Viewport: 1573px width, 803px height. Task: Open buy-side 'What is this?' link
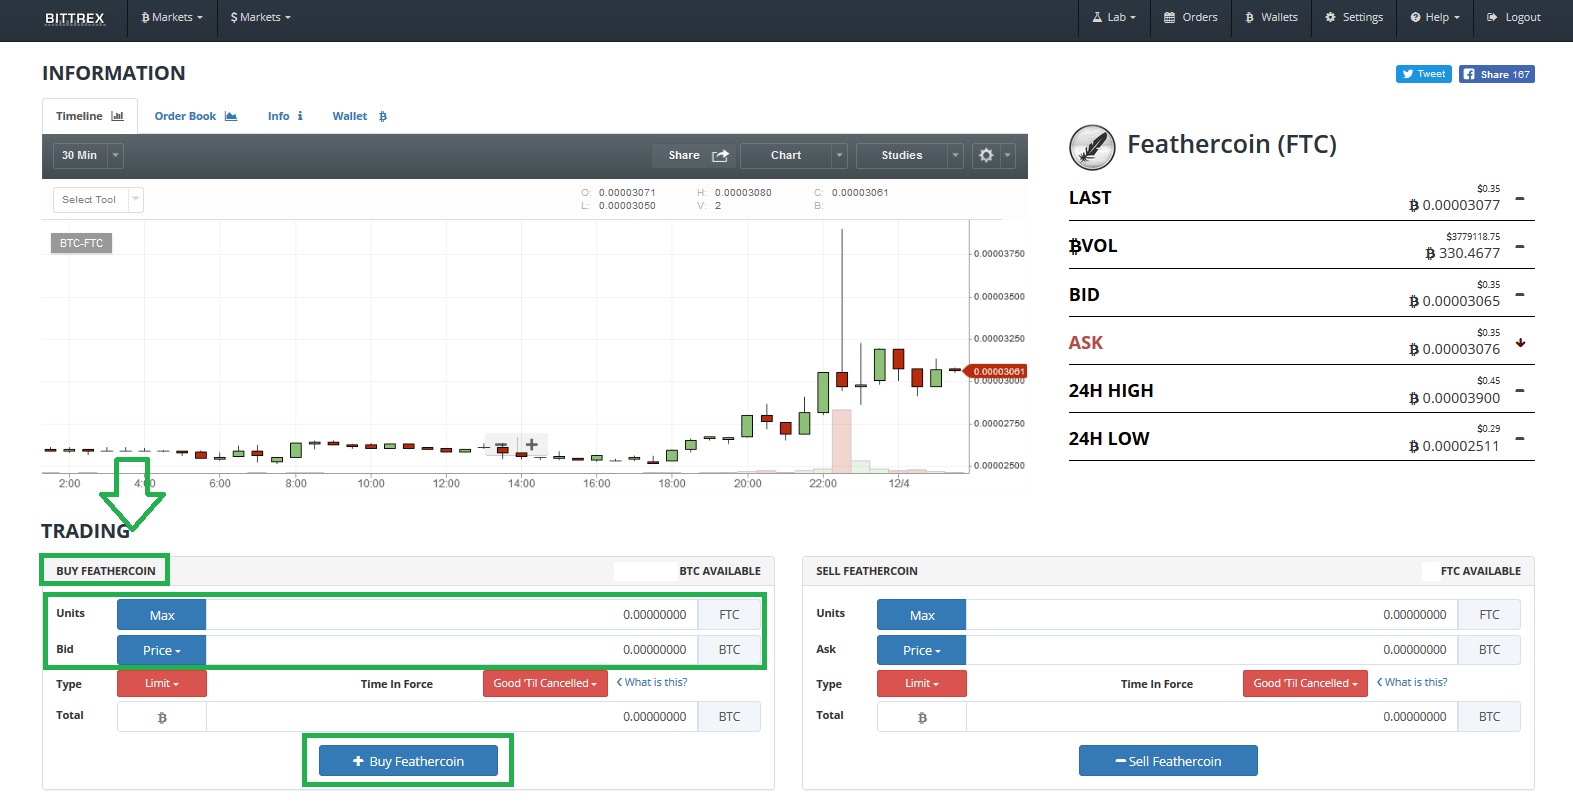tap(652, 682)
